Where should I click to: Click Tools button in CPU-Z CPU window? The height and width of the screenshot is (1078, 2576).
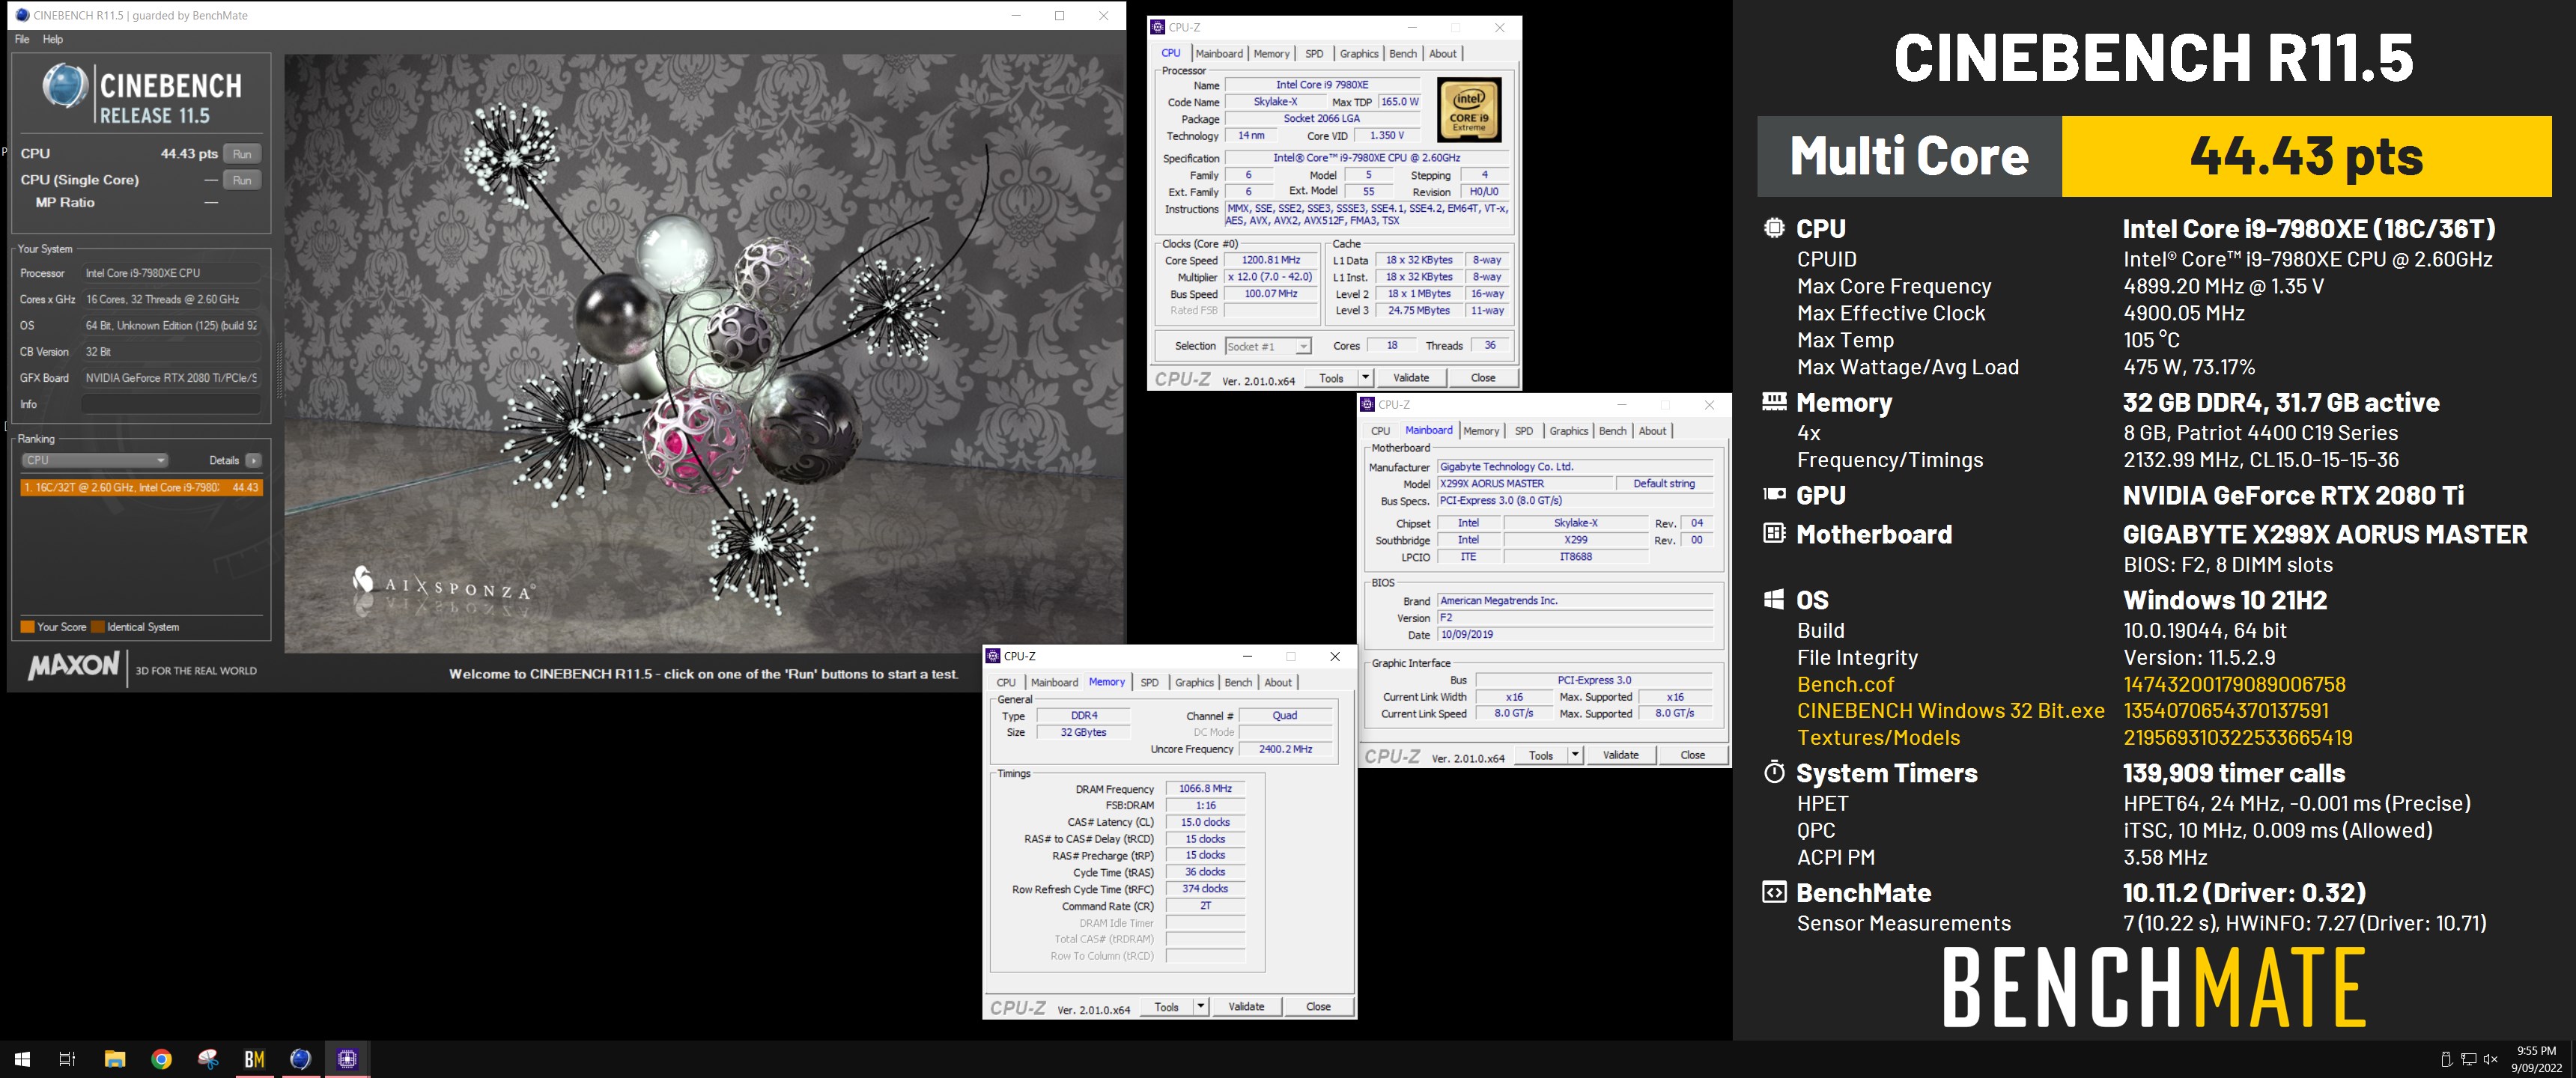pyautogui.click(x=1331, y=378)
